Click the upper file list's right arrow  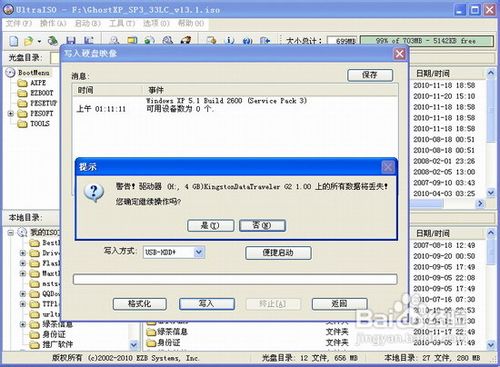480,203
